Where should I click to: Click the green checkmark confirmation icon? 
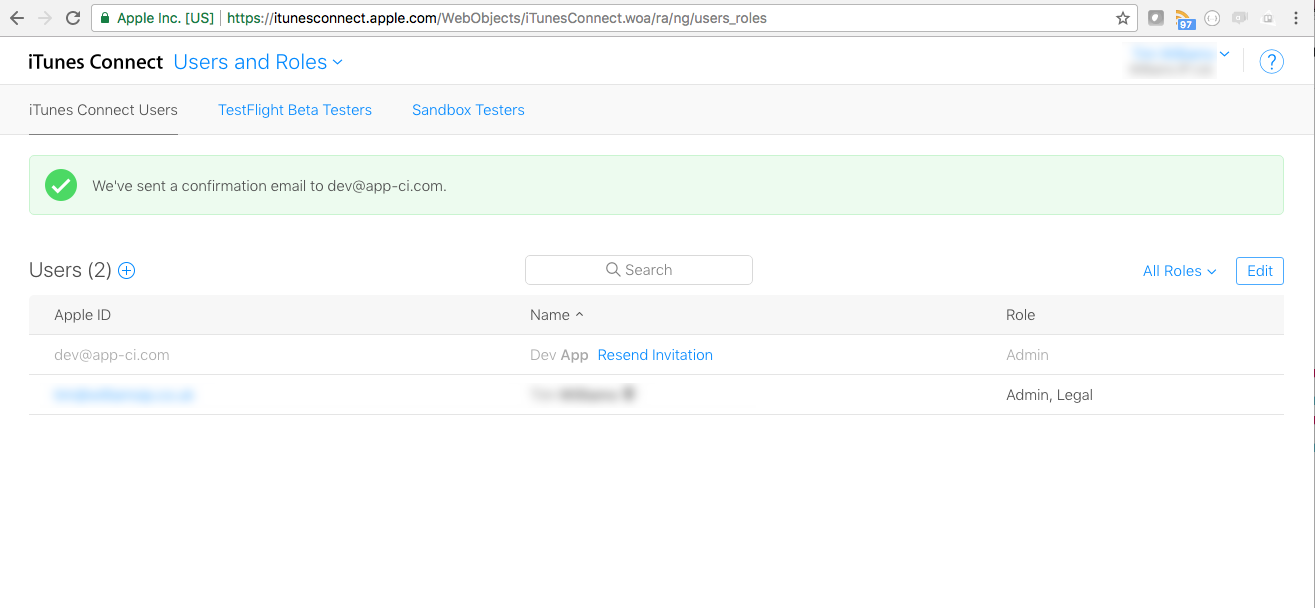[x=61, y=185]
